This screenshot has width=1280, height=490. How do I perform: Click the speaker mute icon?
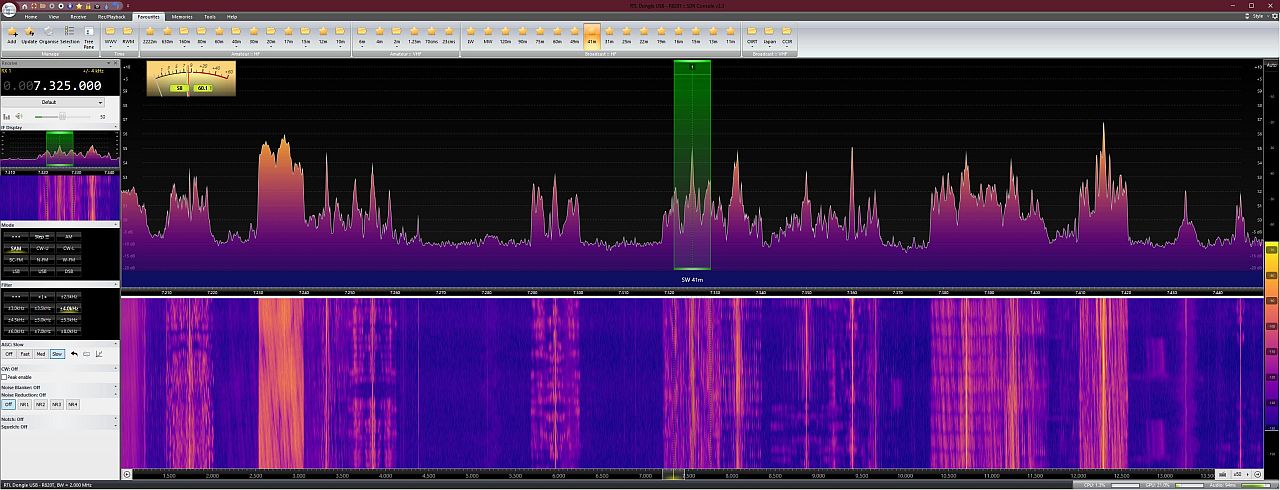click(19, 116)
